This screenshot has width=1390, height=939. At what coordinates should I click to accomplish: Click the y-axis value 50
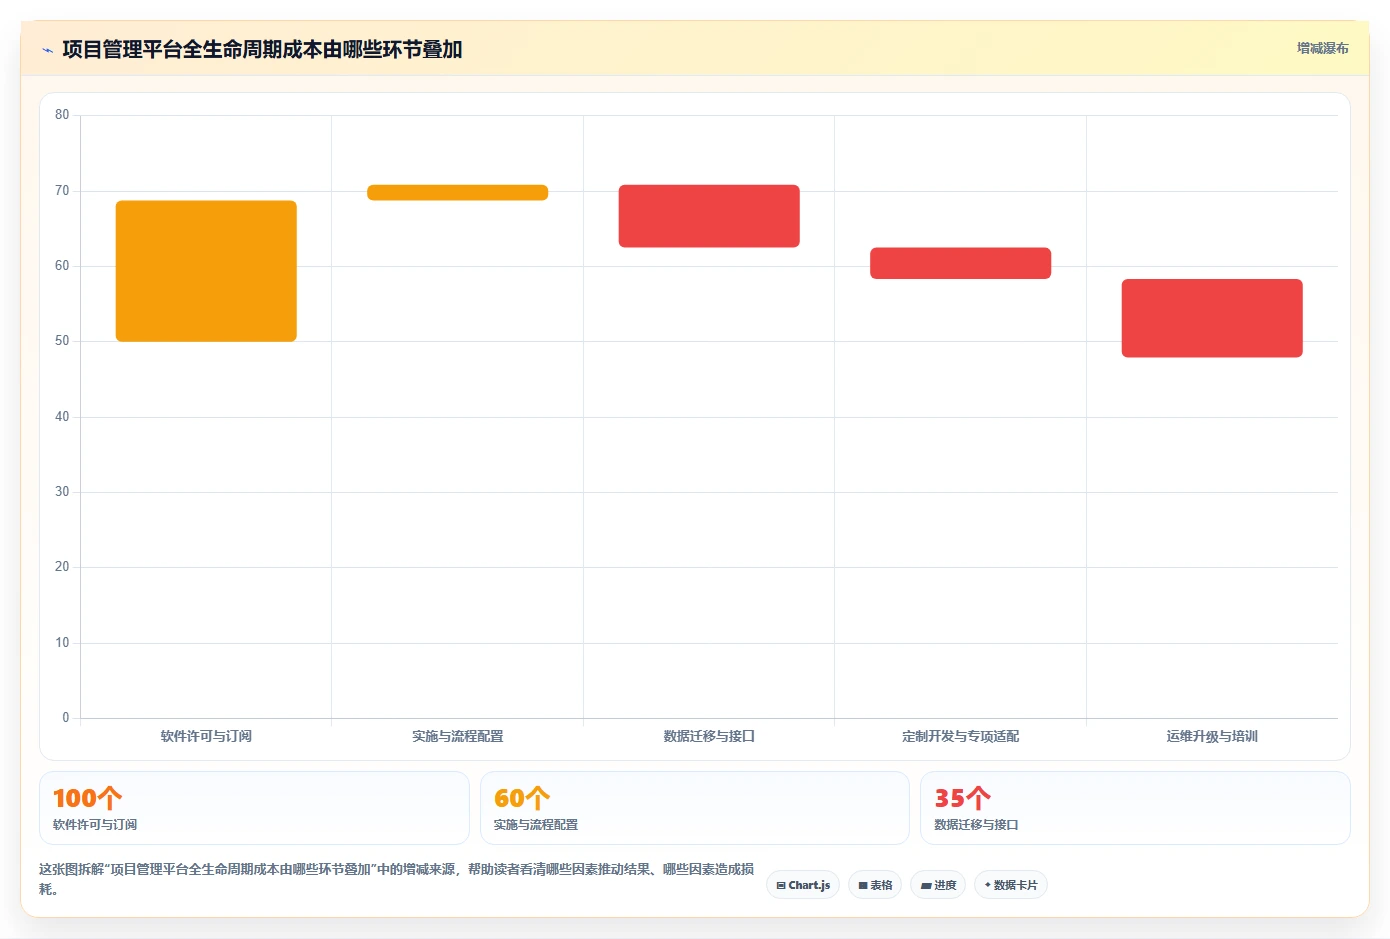point(62,341)
